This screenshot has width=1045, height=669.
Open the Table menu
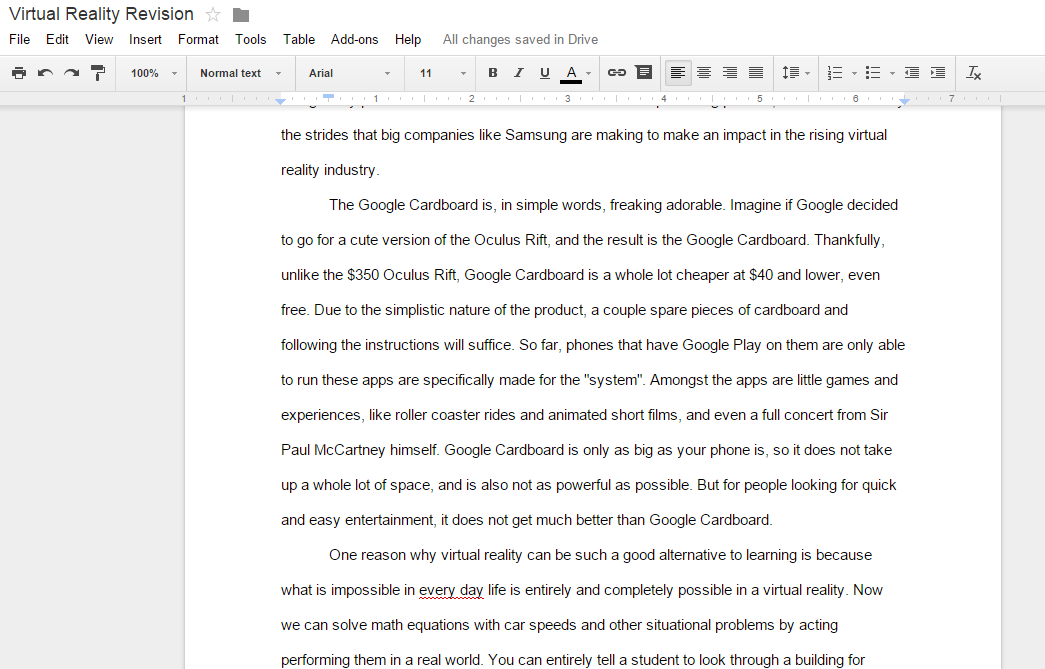tap(299, 39)
